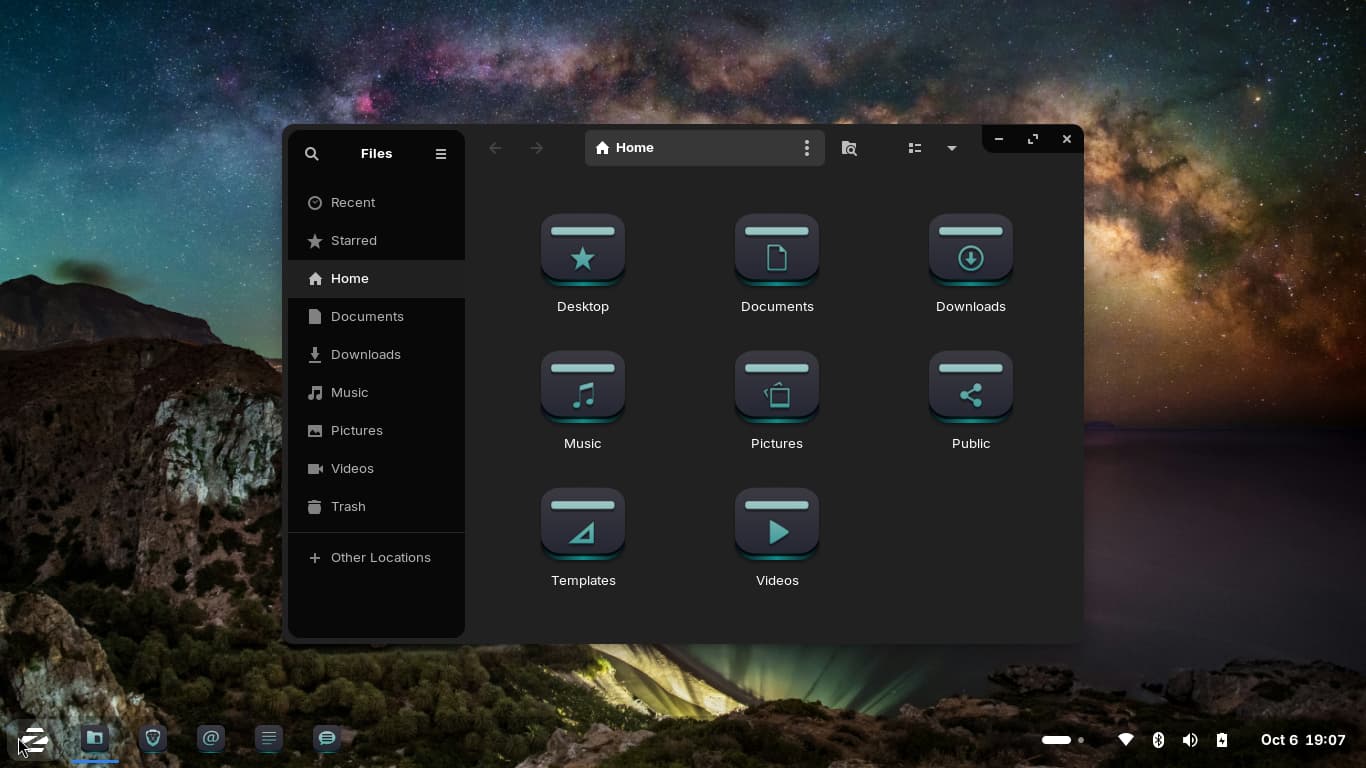
Task: Click Other Locations in sidebar
Action: 379,558
